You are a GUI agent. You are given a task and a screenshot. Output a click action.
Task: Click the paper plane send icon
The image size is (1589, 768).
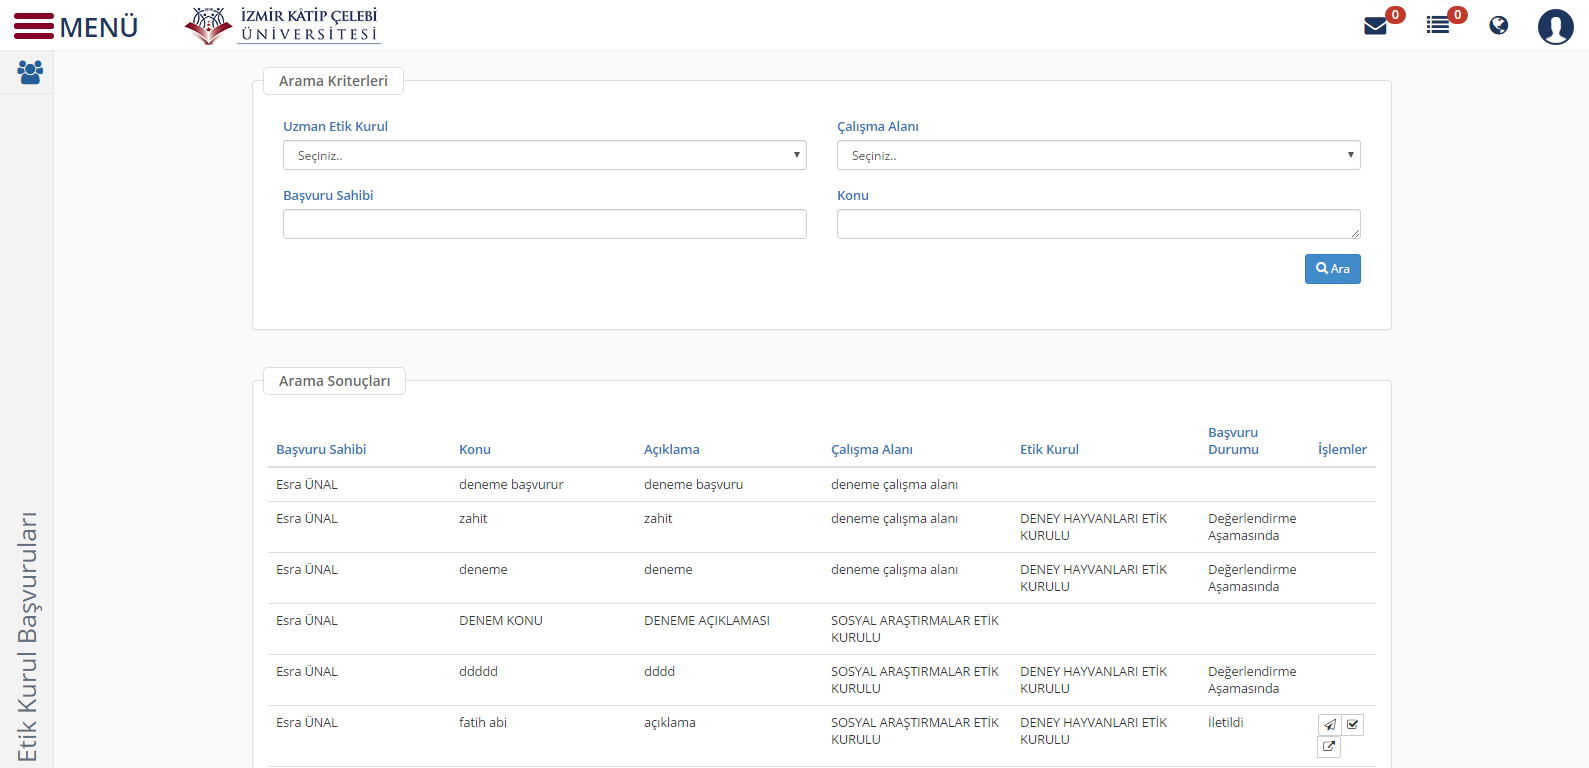tap(1329, 725)
